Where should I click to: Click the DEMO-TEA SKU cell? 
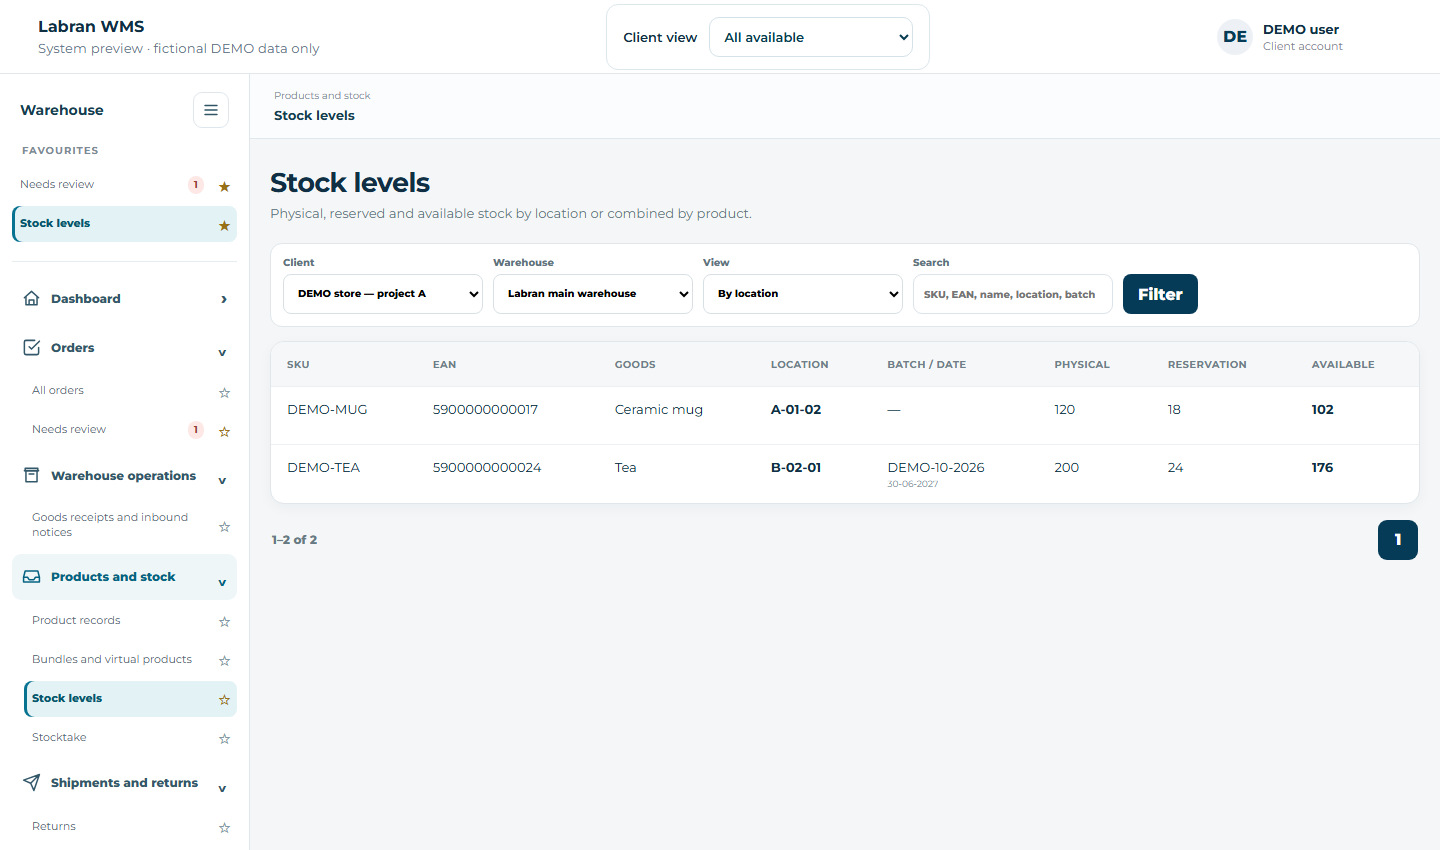coord(323,467)
